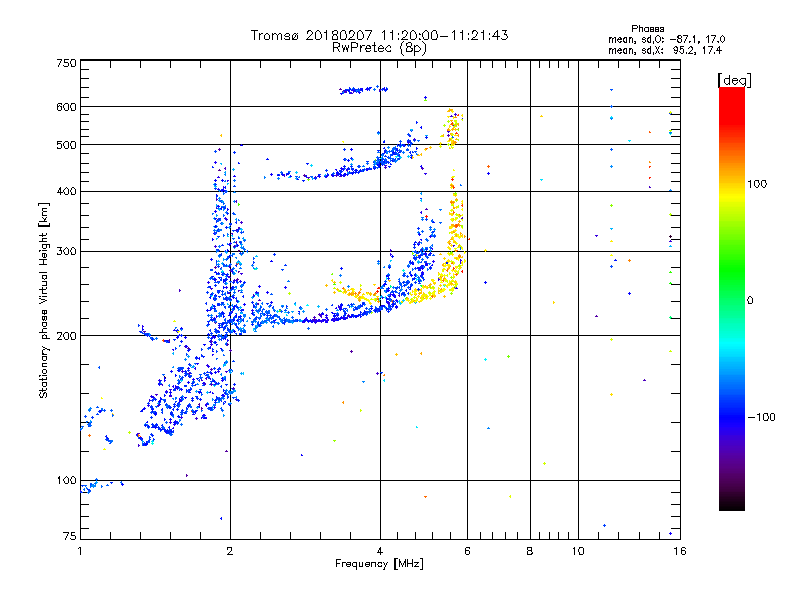
Task: Click the y-axis tick label '600'
Action: click(66, 107)
